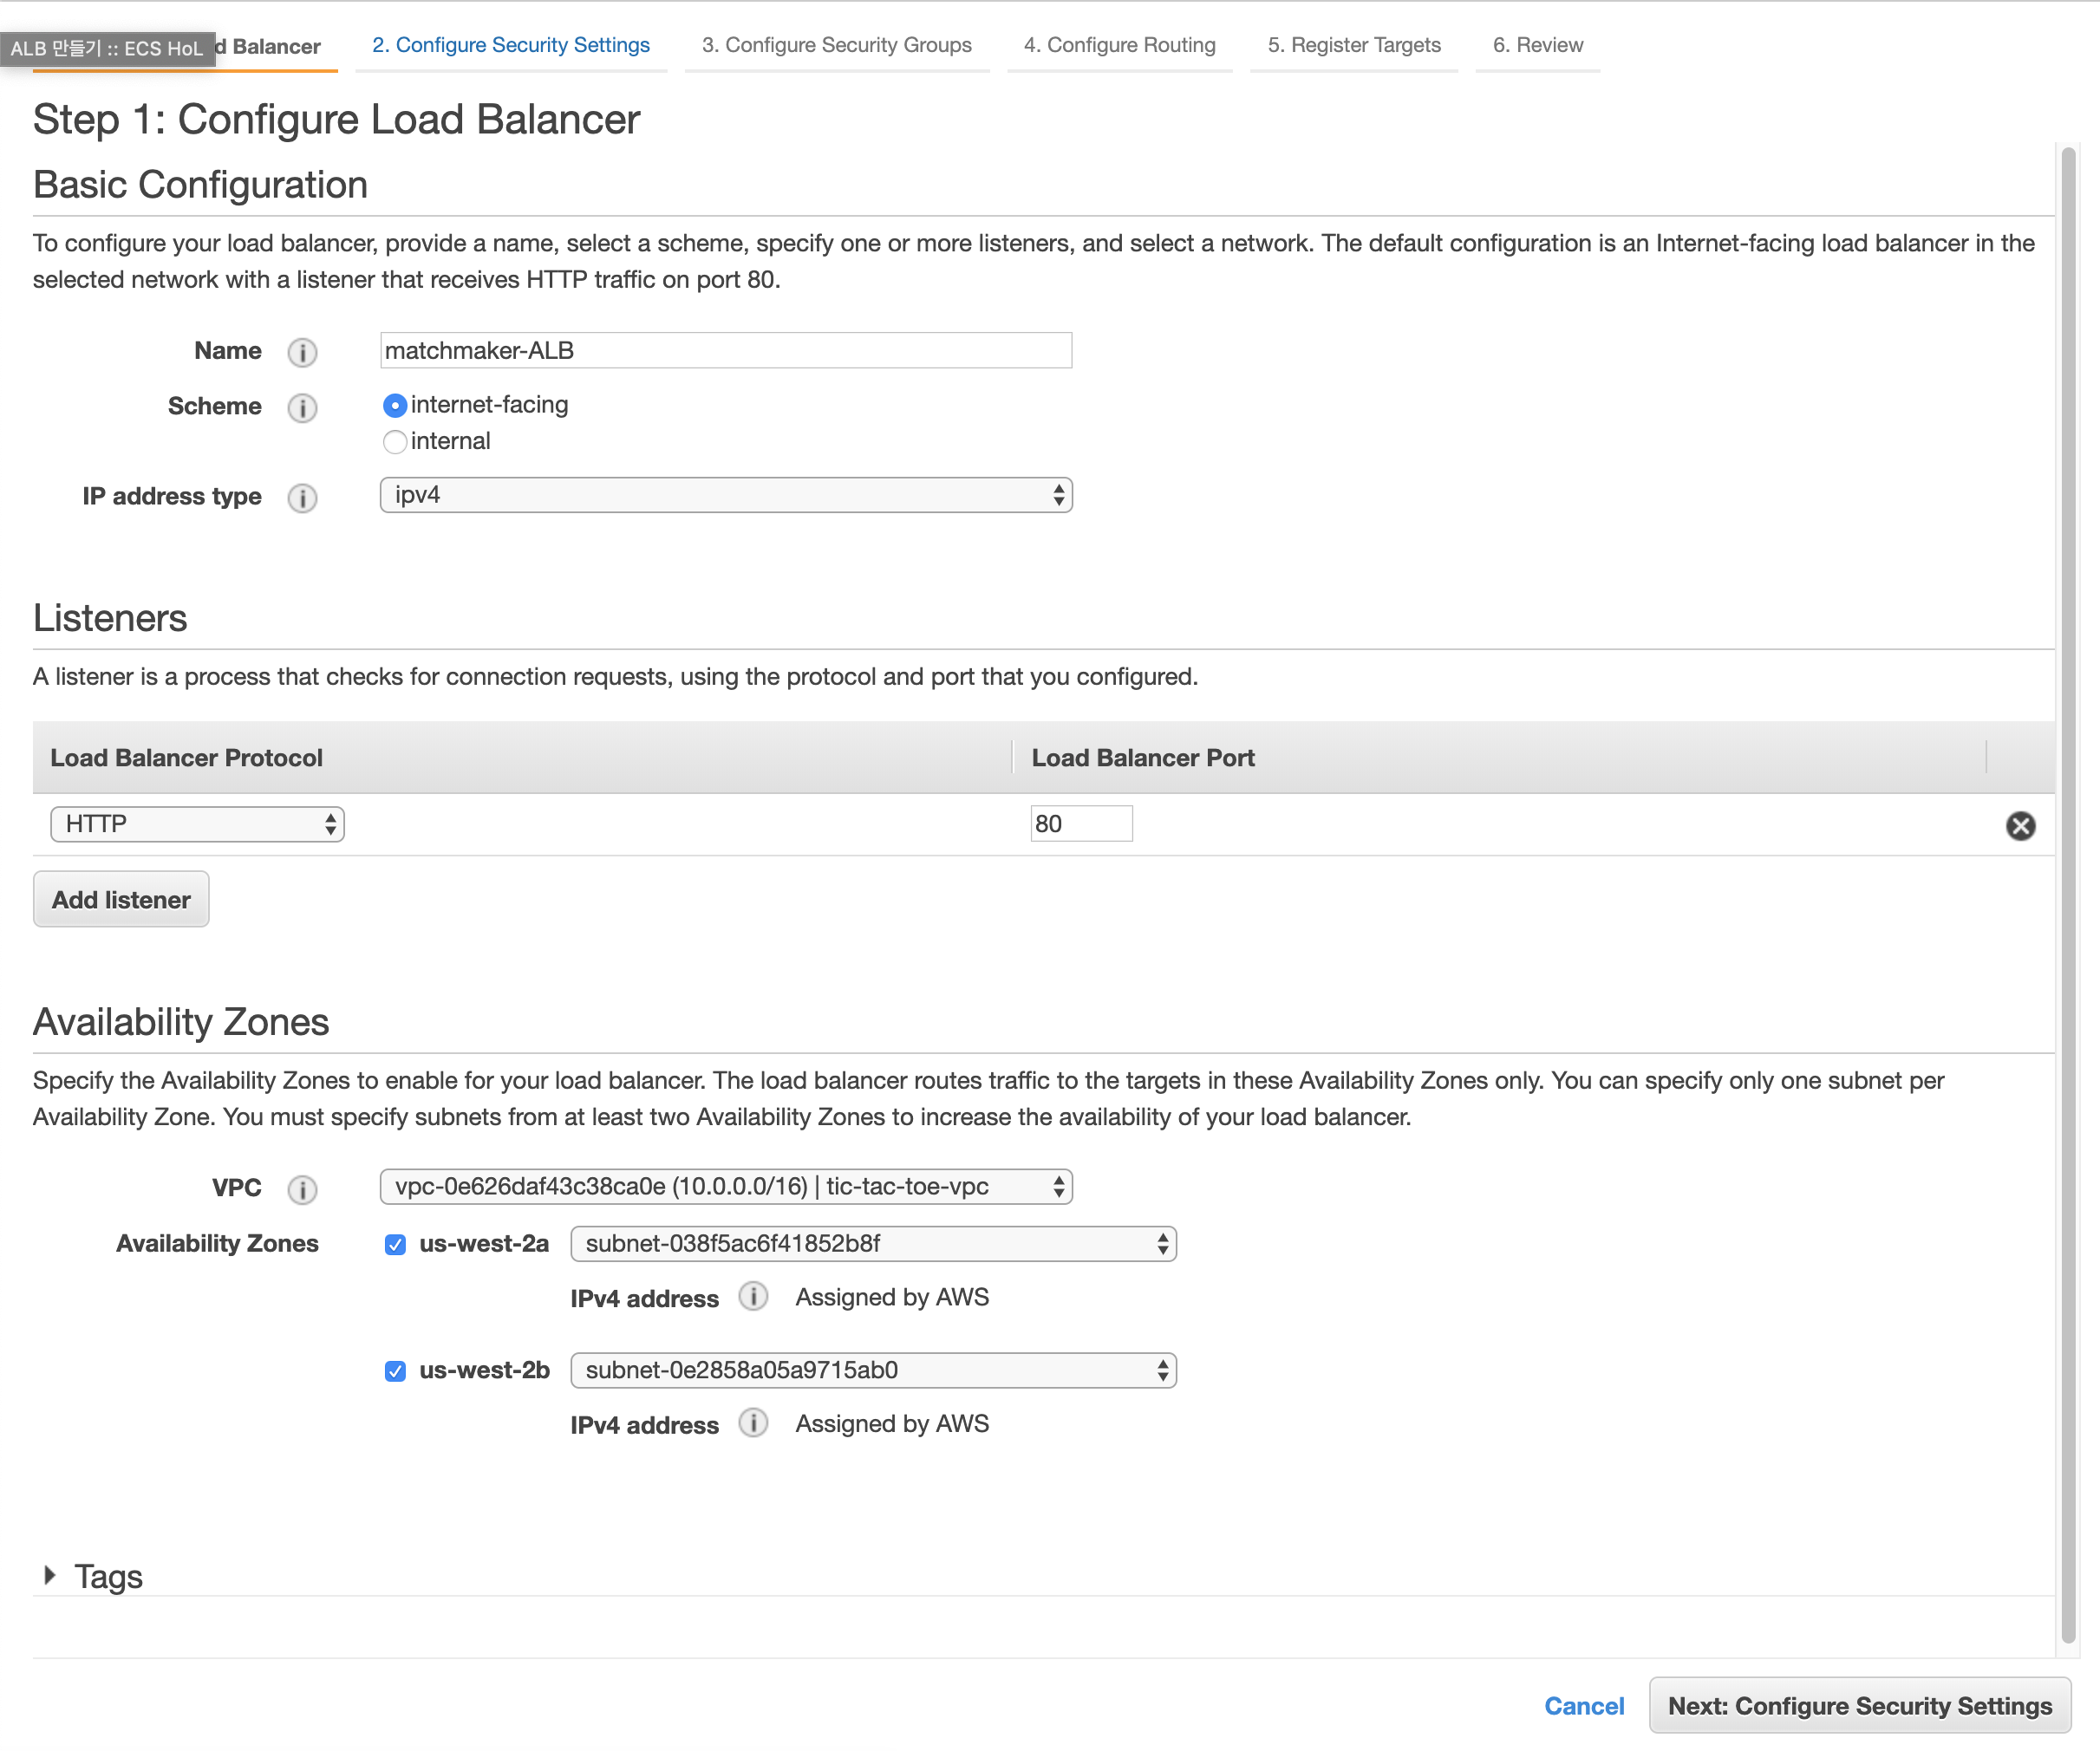Click Next: Configure Security Settings button

coord(1860,1706)
